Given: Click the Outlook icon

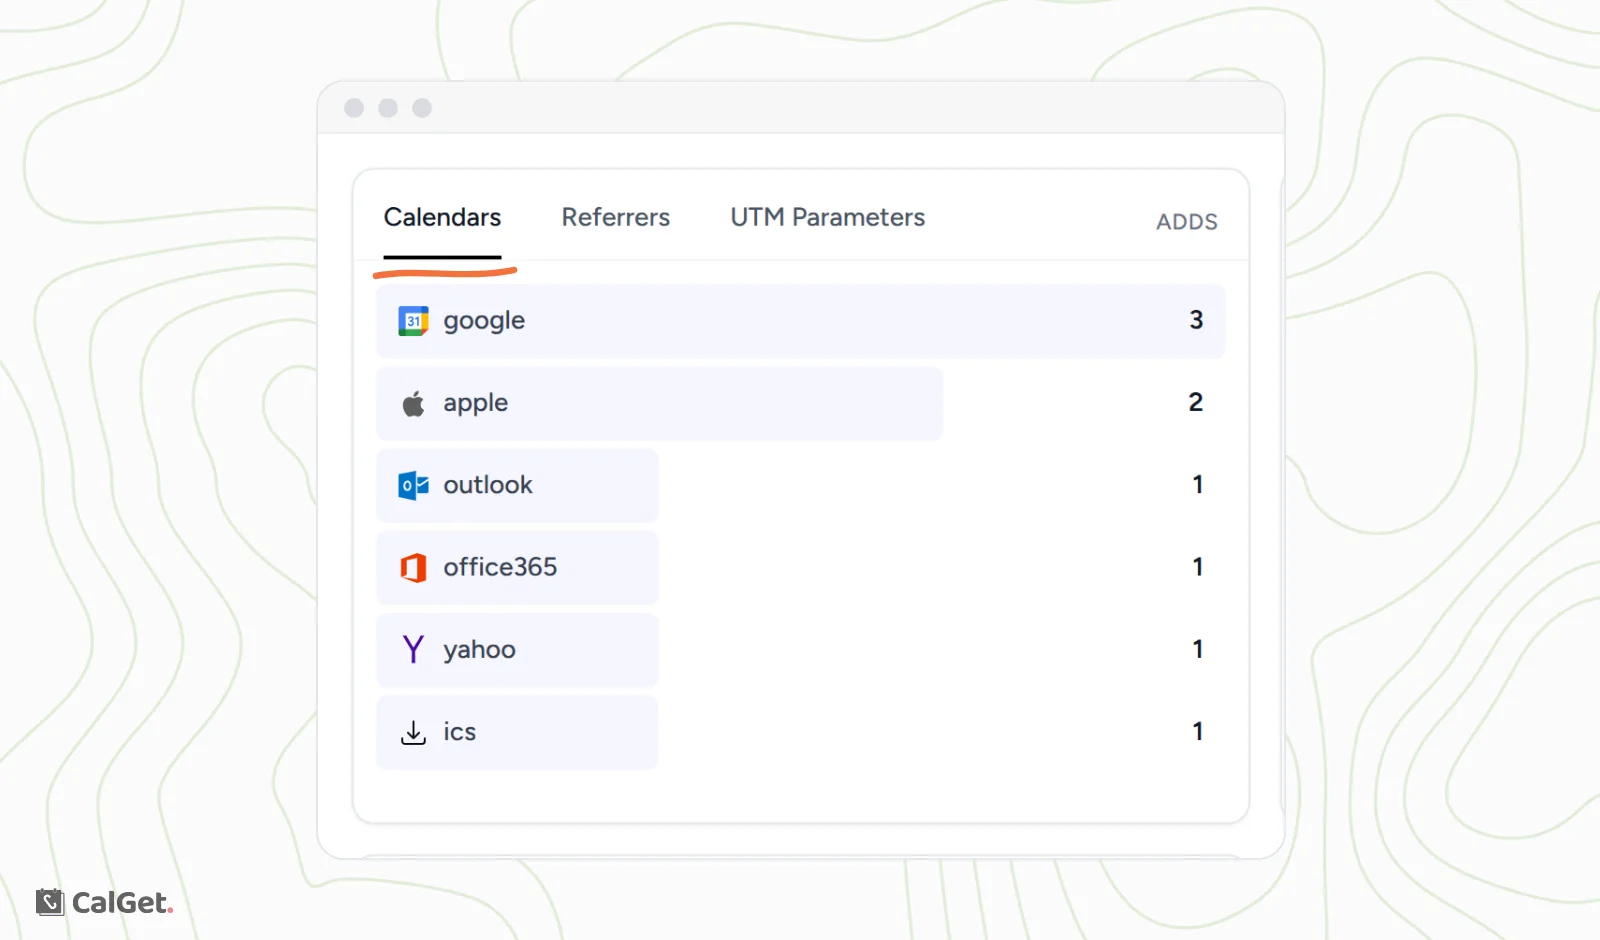Looking at the screenshot, I should tap(413, 485).
